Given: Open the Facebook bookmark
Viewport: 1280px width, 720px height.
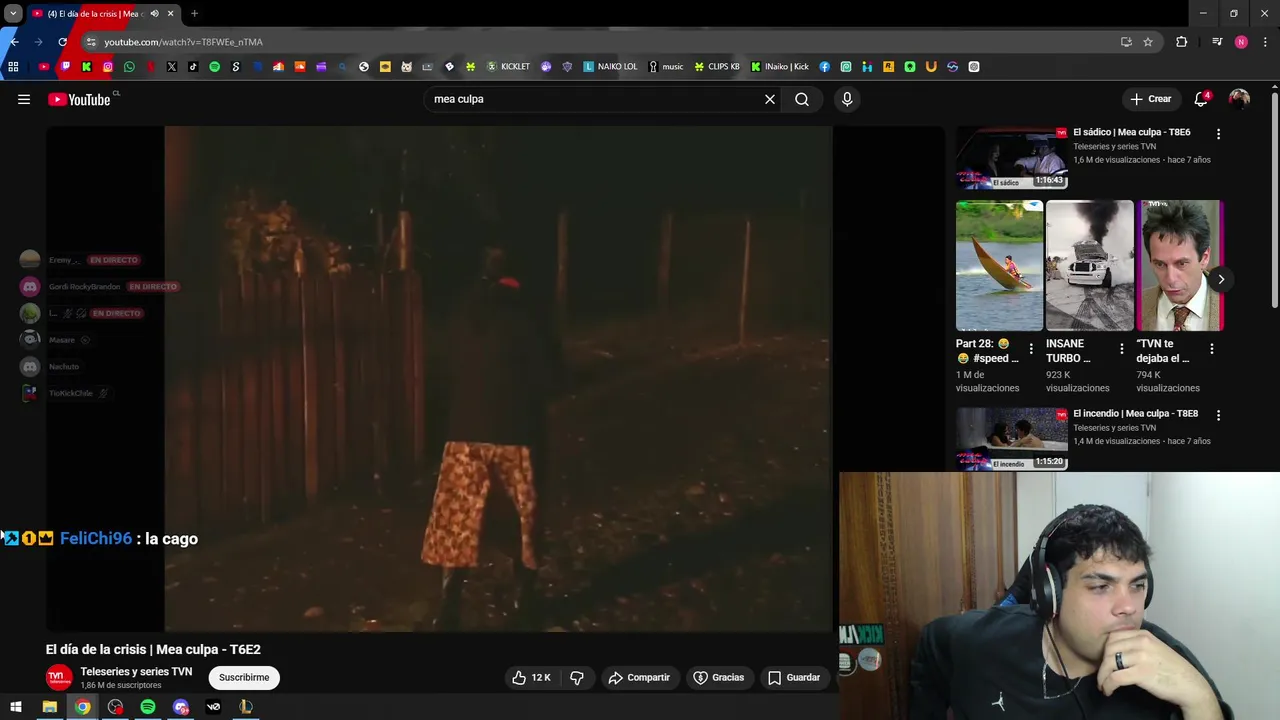Looking at the screenshot, I should point(825,67).
